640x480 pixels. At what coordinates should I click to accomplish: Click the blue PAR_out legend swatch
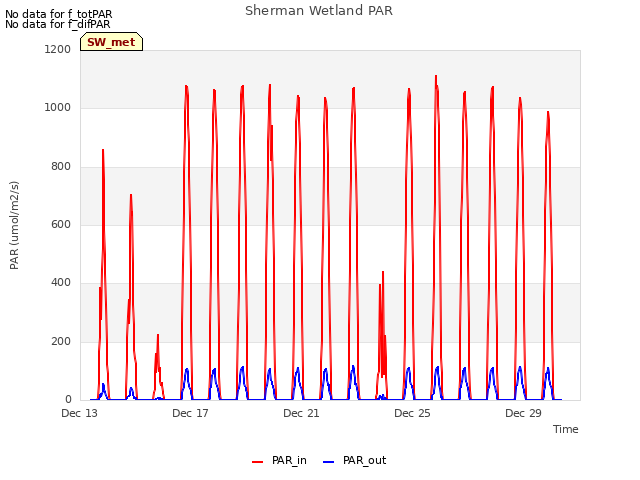pyautogui.click(x=329, y=462)
